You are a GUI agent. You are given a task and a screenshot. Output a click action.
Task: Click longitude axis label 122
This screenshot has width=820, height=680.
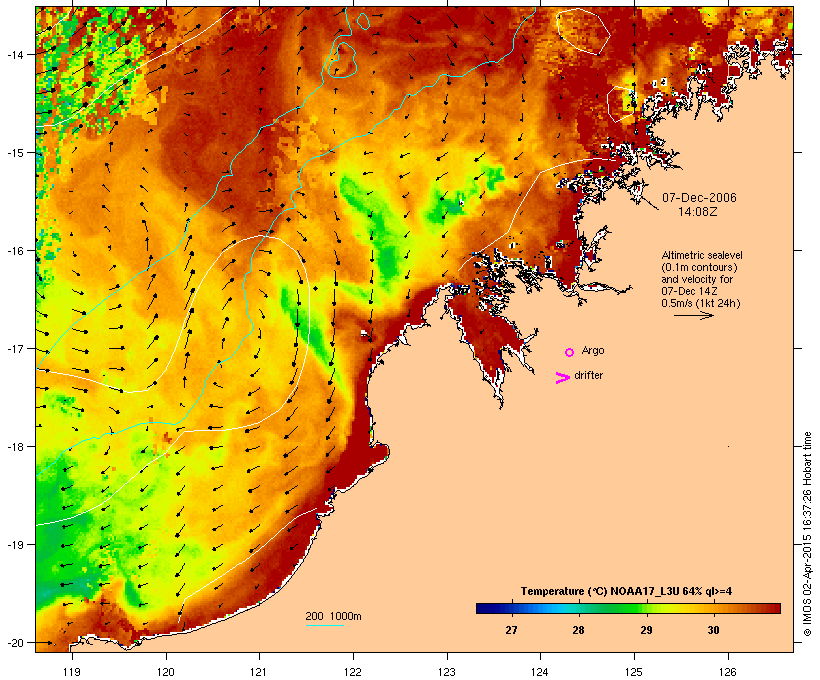click(353, 672)
